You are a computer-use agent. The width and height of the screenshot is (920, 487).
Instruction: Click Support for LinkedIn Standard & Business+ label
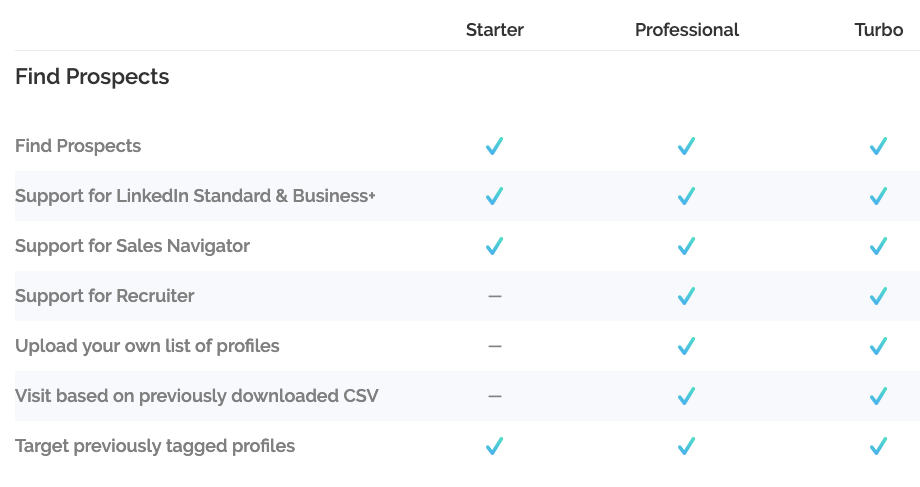(195, 196)
